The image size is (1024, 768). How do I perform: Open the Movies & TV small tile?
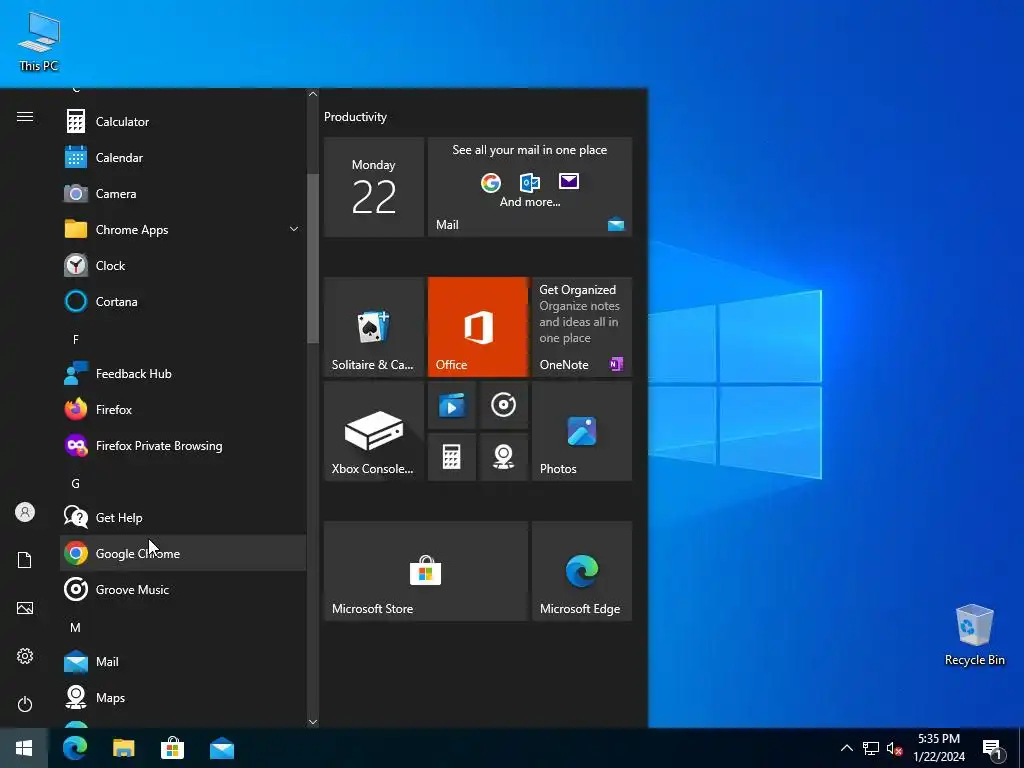pyautogui.click(x=452, y=406)
